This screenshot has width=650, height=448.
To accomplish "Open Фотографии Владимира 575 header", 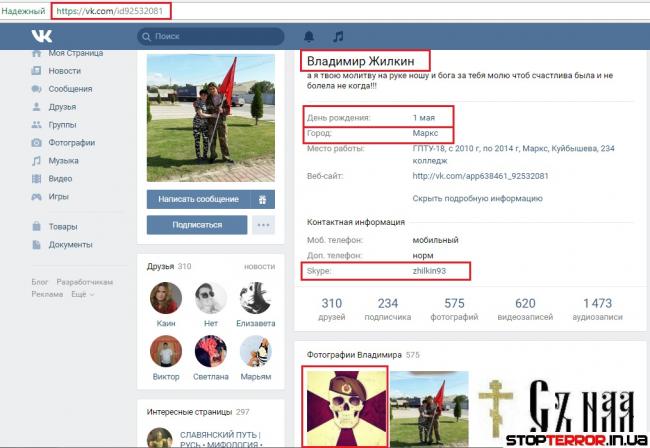I will (363, 355).
